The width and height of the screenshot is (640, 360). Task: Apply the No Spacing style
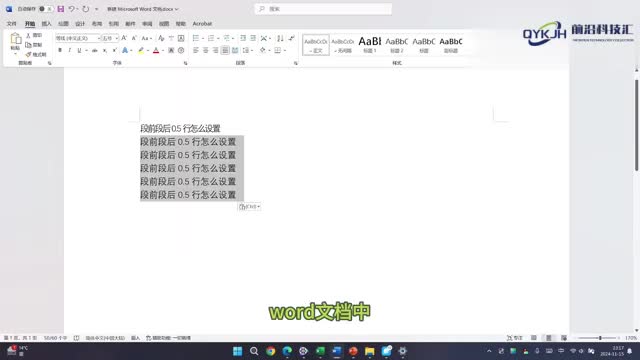tap(342, 45)
